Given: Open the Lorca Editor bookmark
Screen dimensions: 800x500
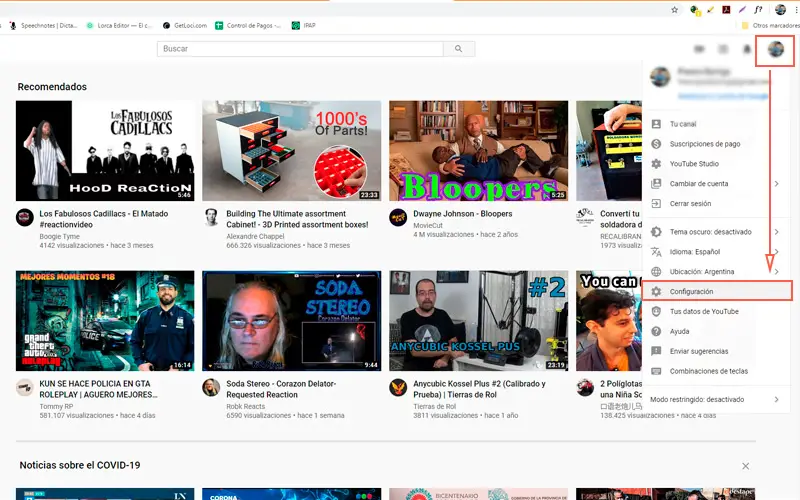Looking at the screenshot, I should (119, 26).
